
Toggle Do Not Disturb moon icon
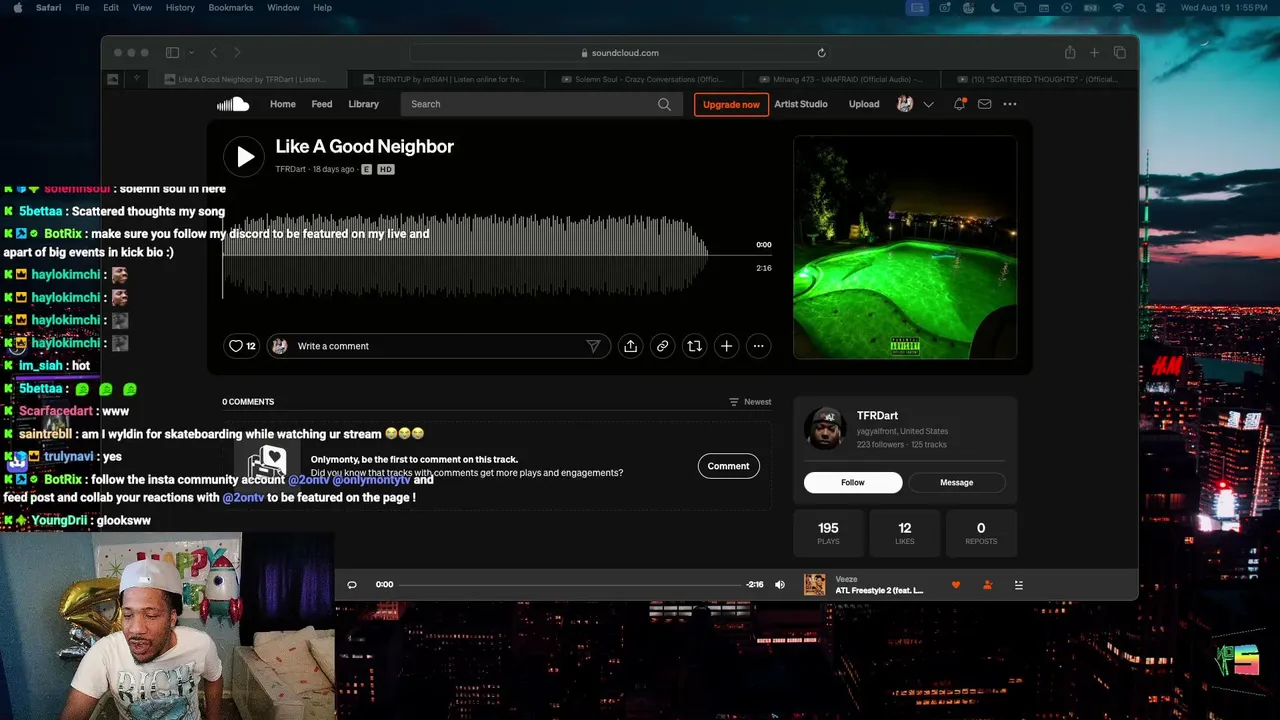pyautogui.click(x=995, y=8)
